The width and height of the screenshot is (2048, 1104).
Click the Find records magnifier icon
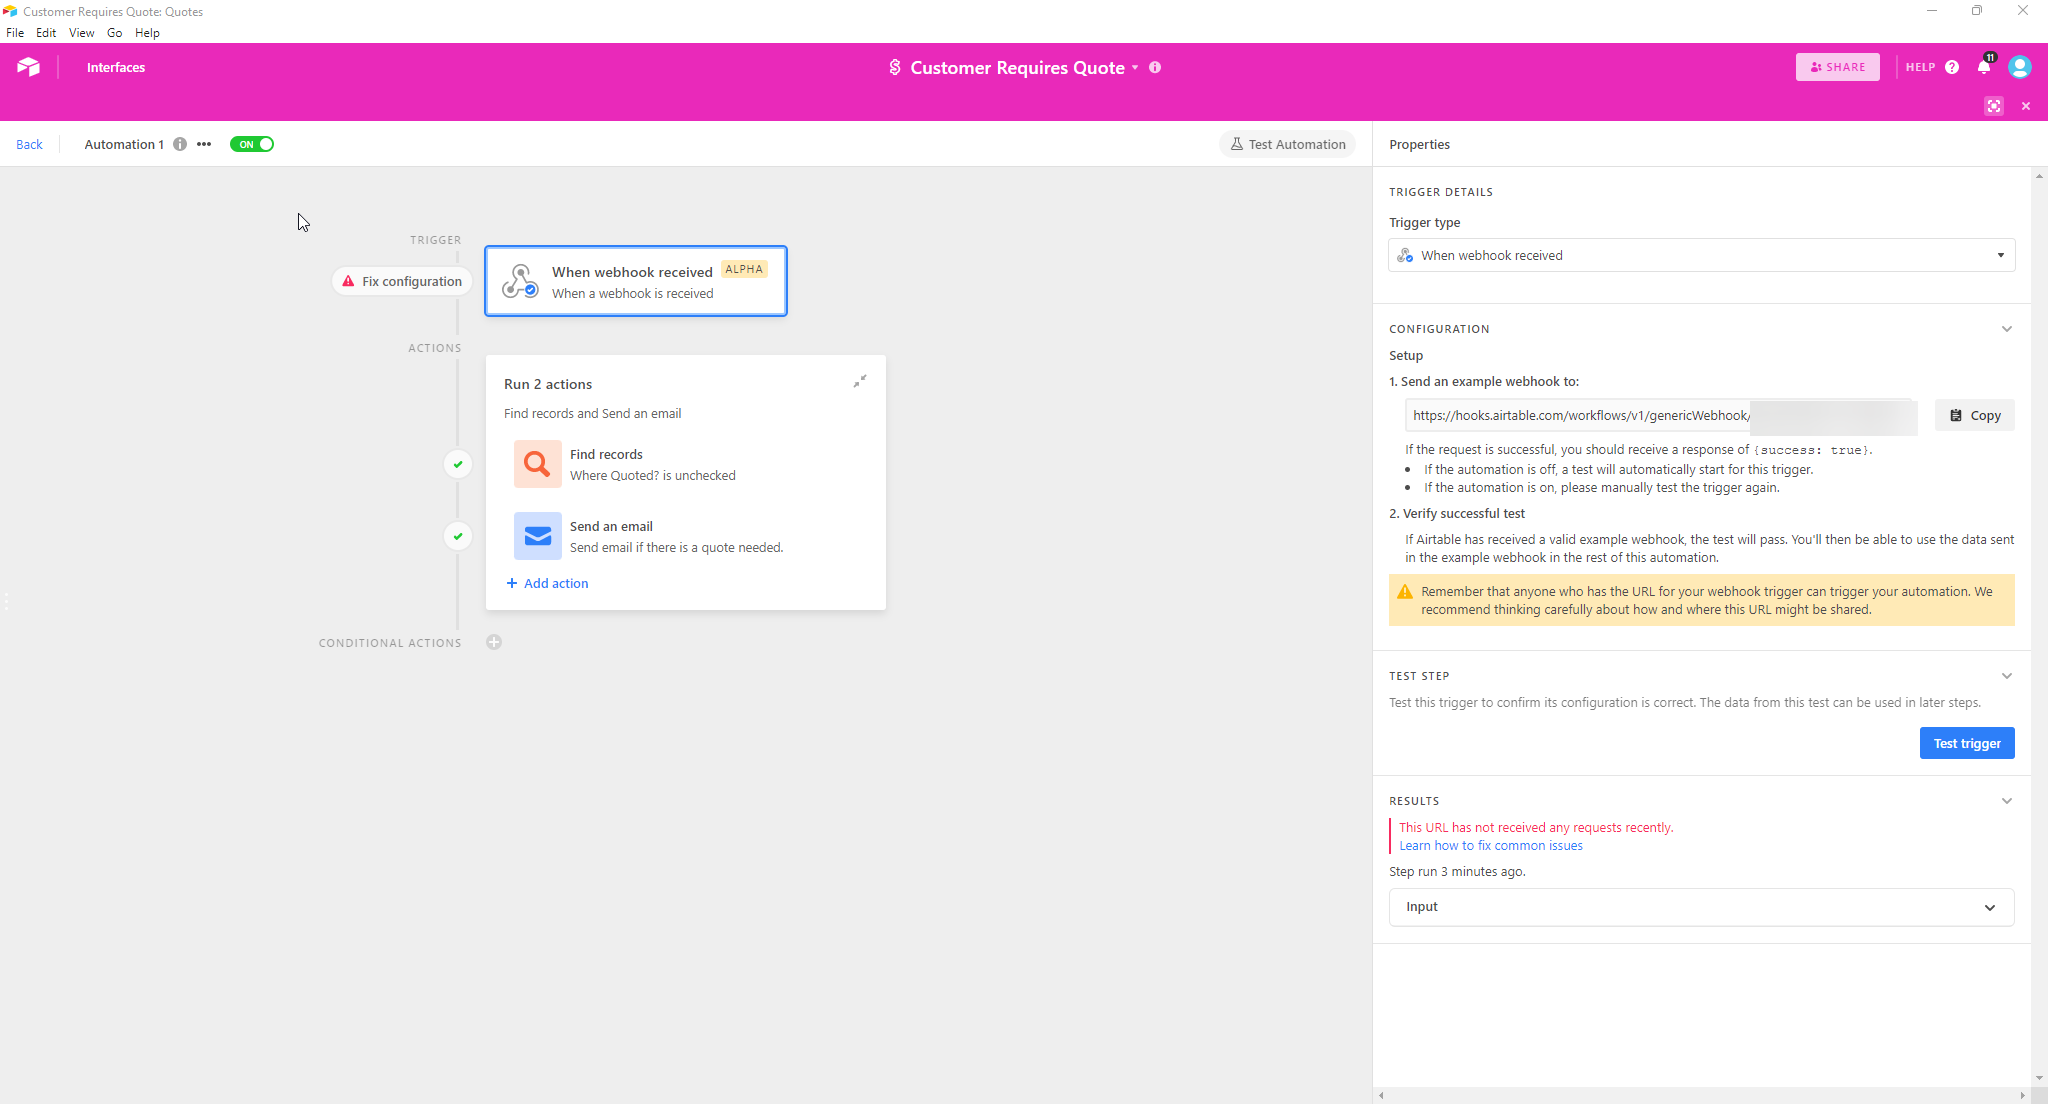(x=538, y=464)
